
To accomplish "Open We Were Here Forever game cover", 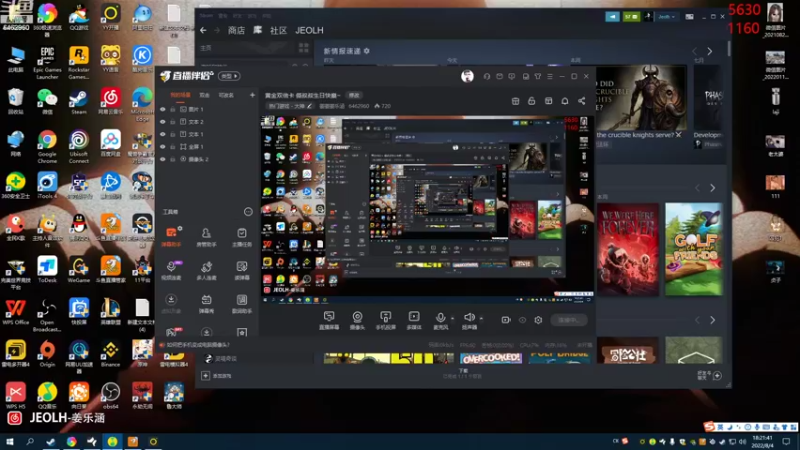I will 628,249.
